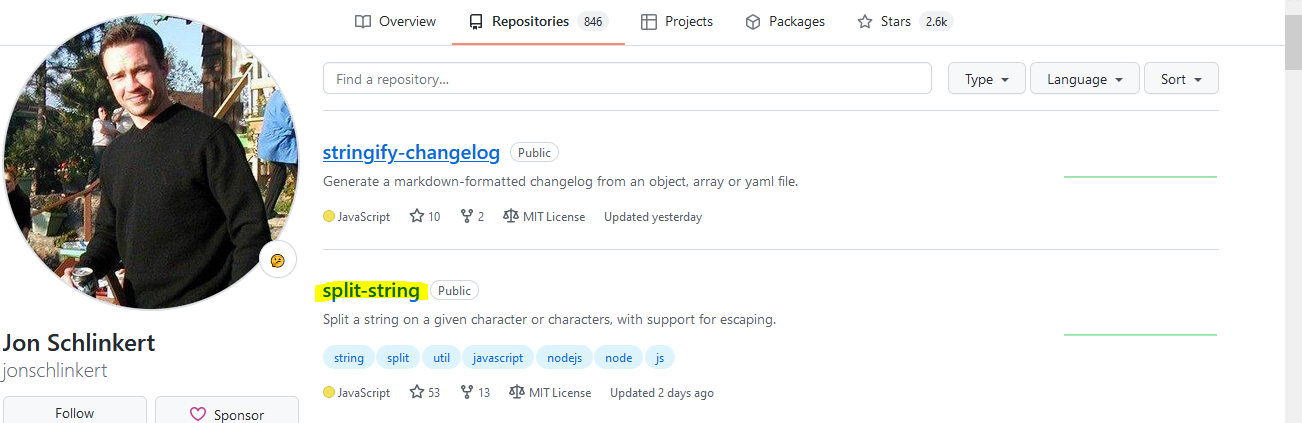Click Jon Schlinkert's profile avatar photo

(x=151, y=162)
